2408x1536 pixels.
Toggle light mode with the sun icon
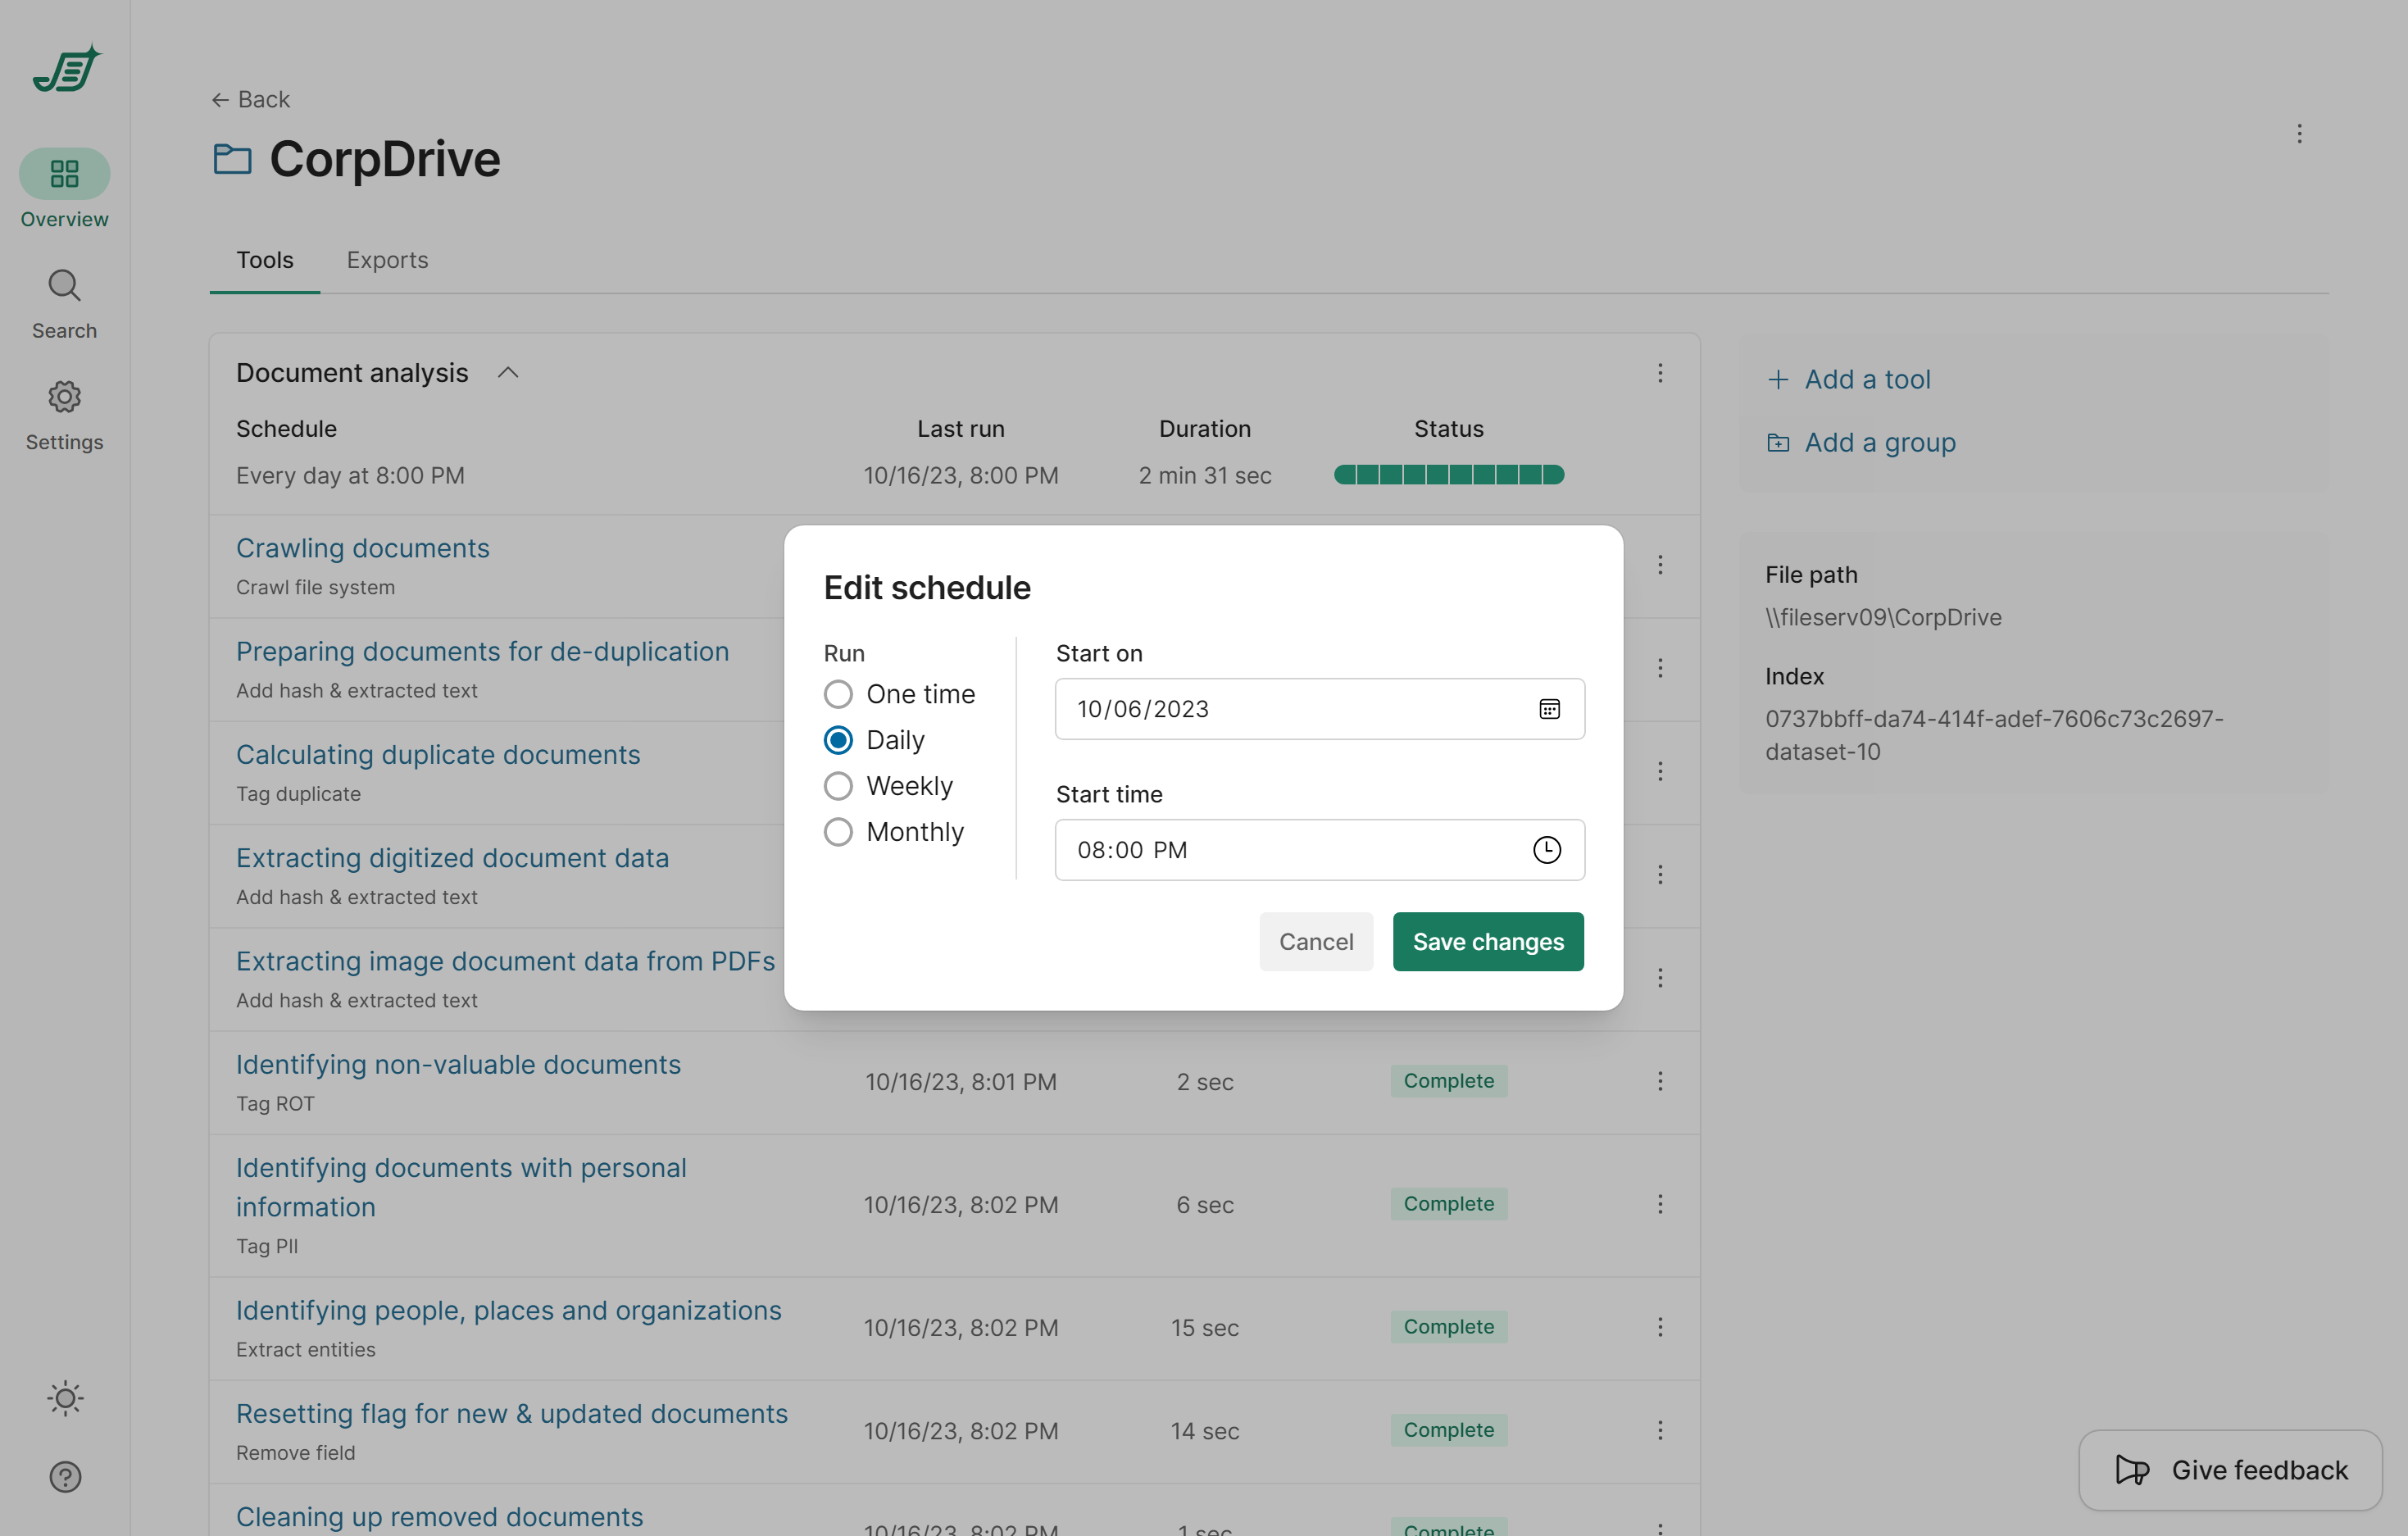tap(64, 1398)
